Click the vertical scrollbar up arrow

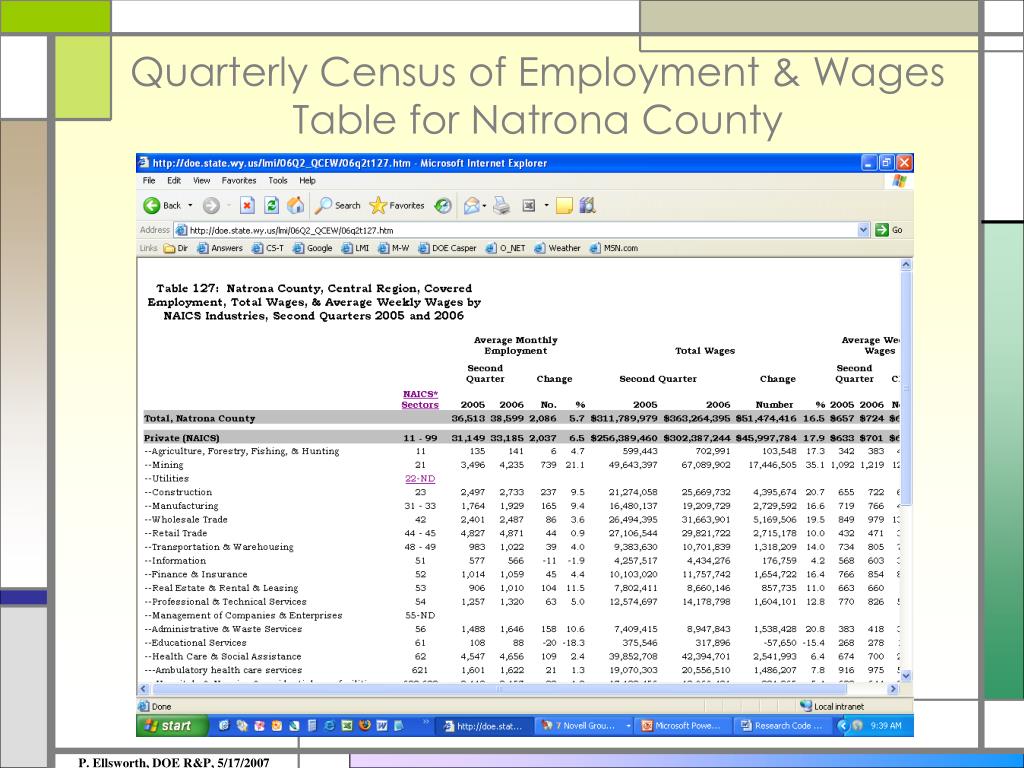[x=905, y=264]
